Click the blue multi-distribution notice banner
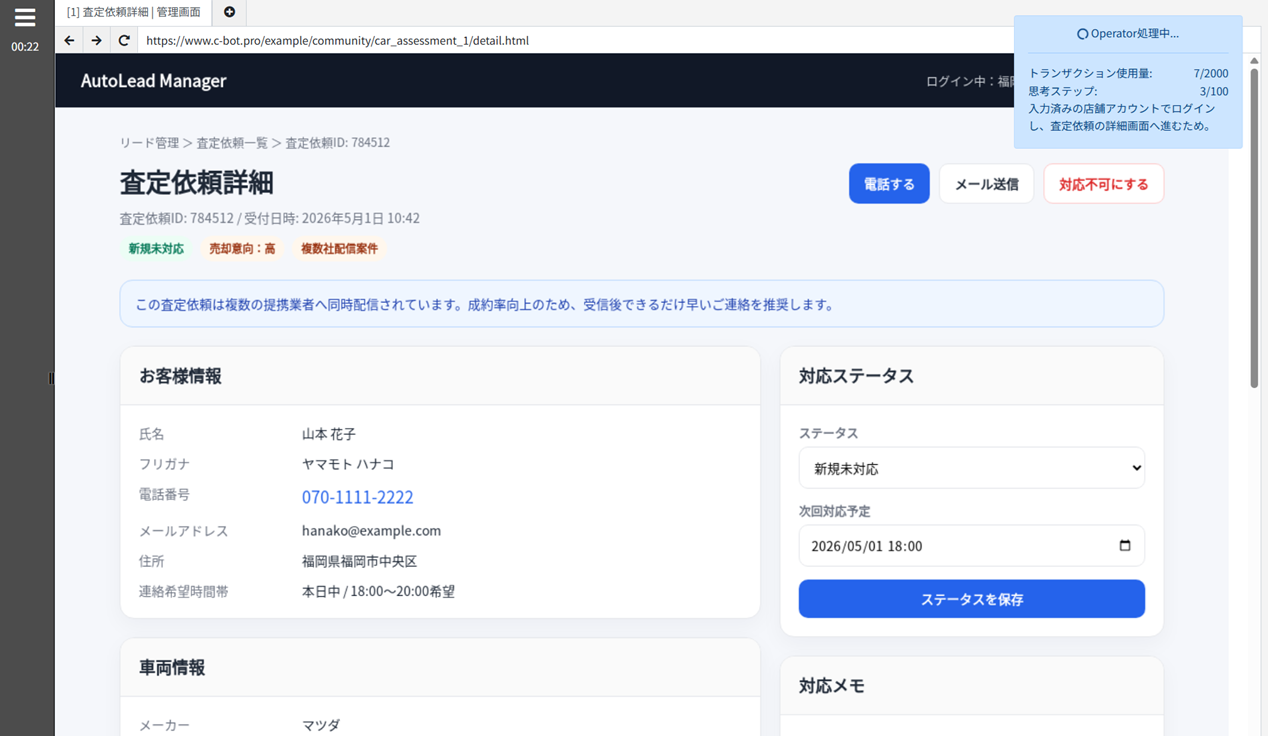Screen dimensions: 1268x736 point(641,304)
